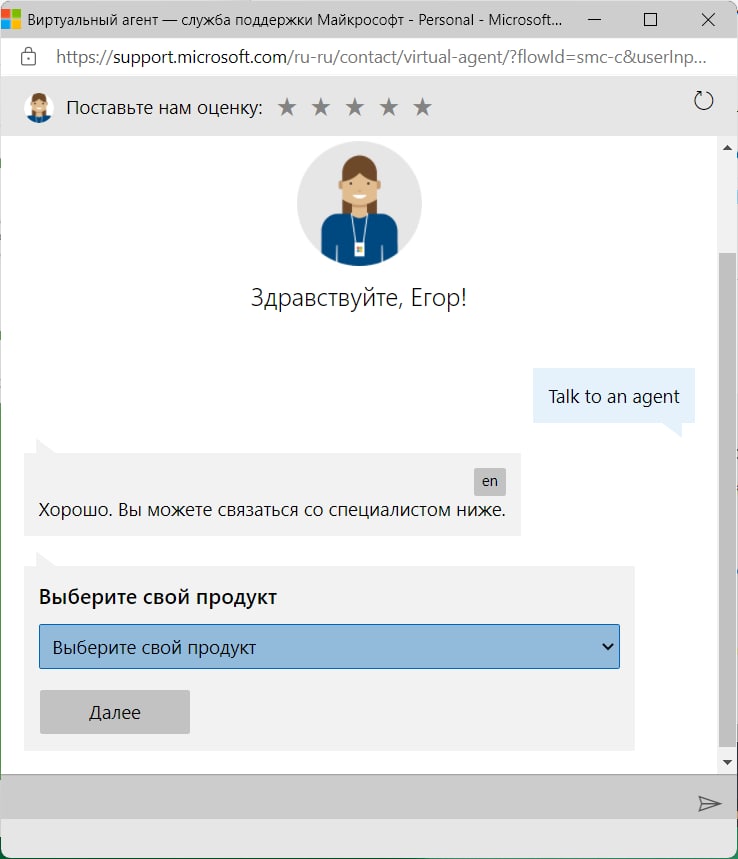Click the lock icon in the address bar
The width and height of the screenshot is (738, 859).
(x=28, y=56)
